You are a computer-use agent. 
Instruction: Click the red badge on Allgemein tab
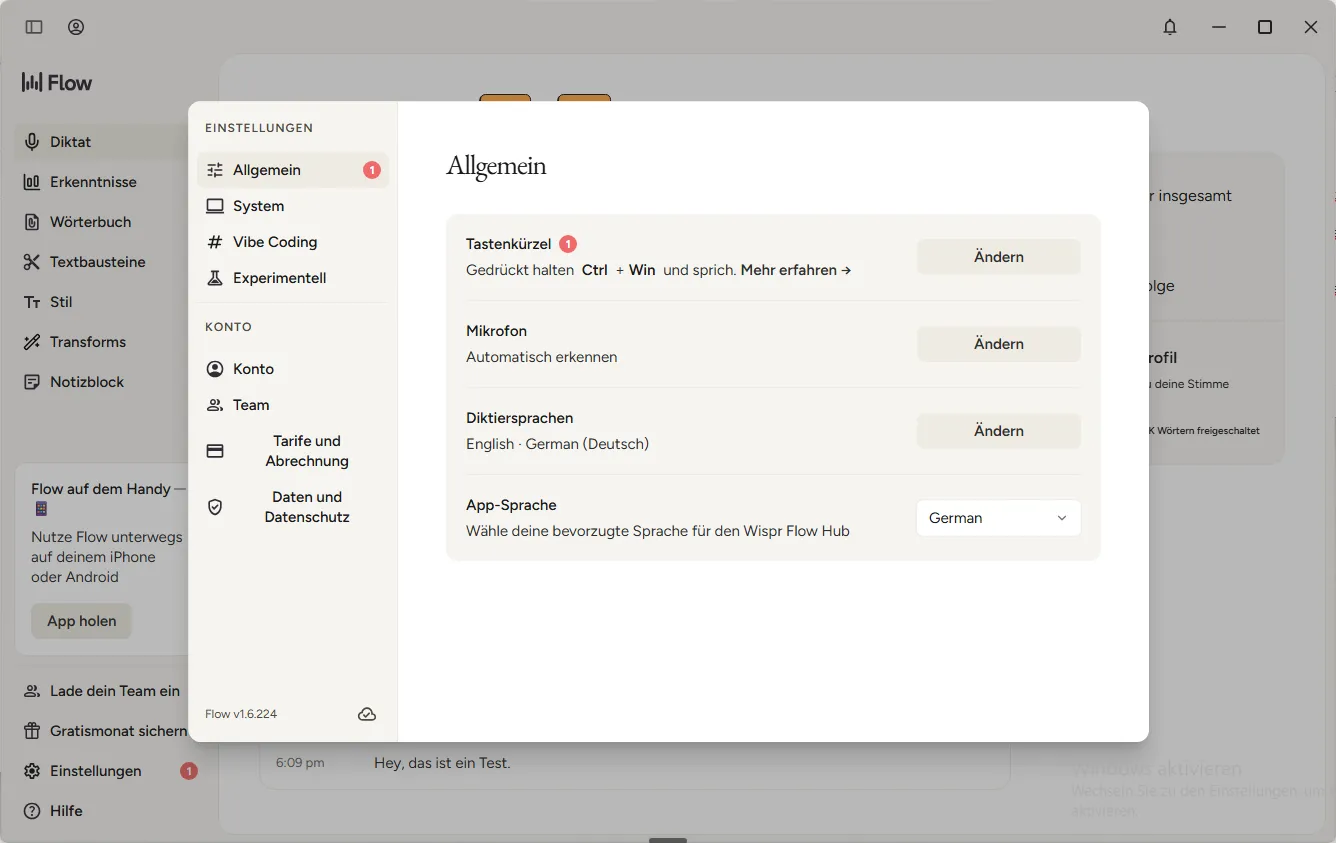click(x=372, y=170)
